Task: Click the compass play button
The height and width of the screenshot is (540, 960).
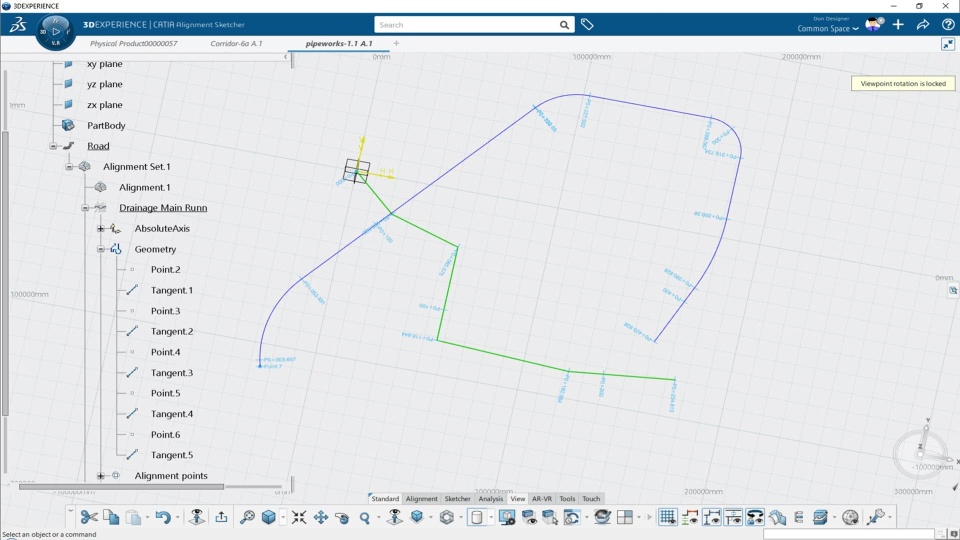Action: [x=56, y=31]
